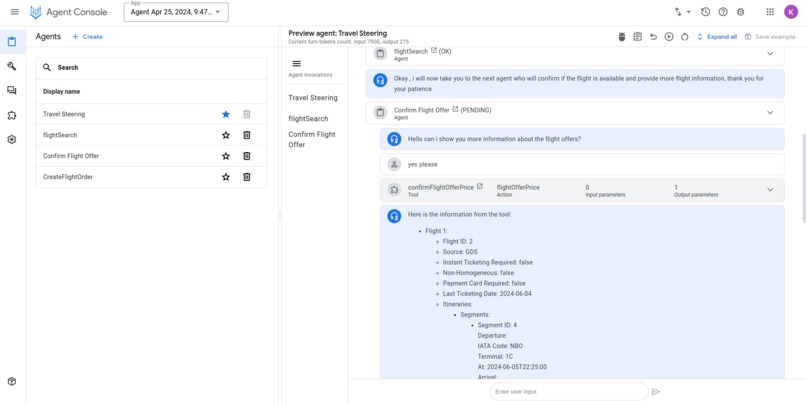Expand the flightSearch (OK) agent entry
806x404 pixels.
tap(770, 54)
